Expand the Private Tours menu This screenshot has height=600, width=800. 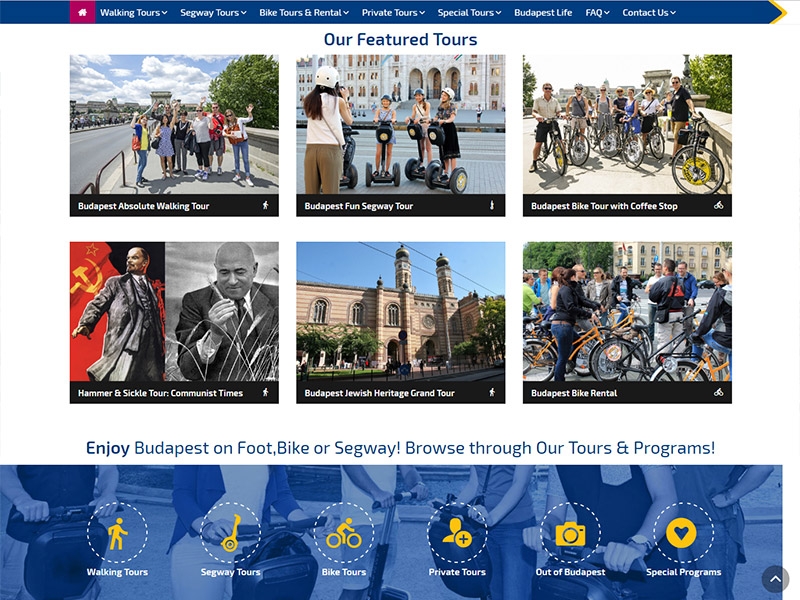point(393,12)
